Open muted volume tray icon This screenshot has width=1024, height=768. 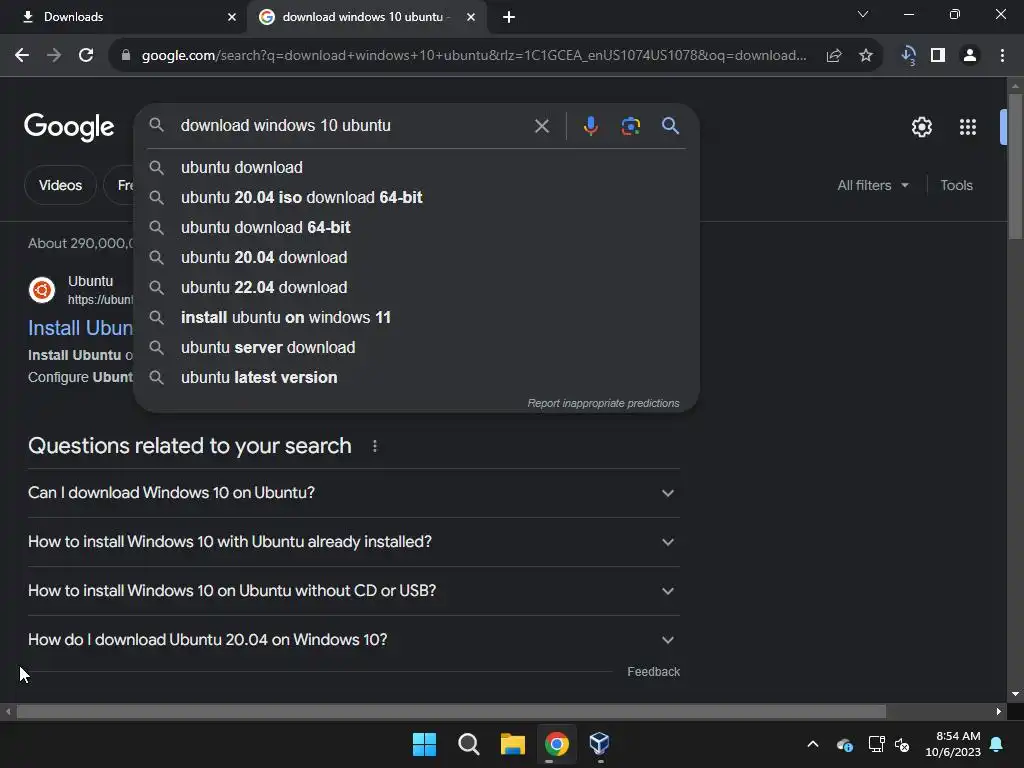[903, 744]
